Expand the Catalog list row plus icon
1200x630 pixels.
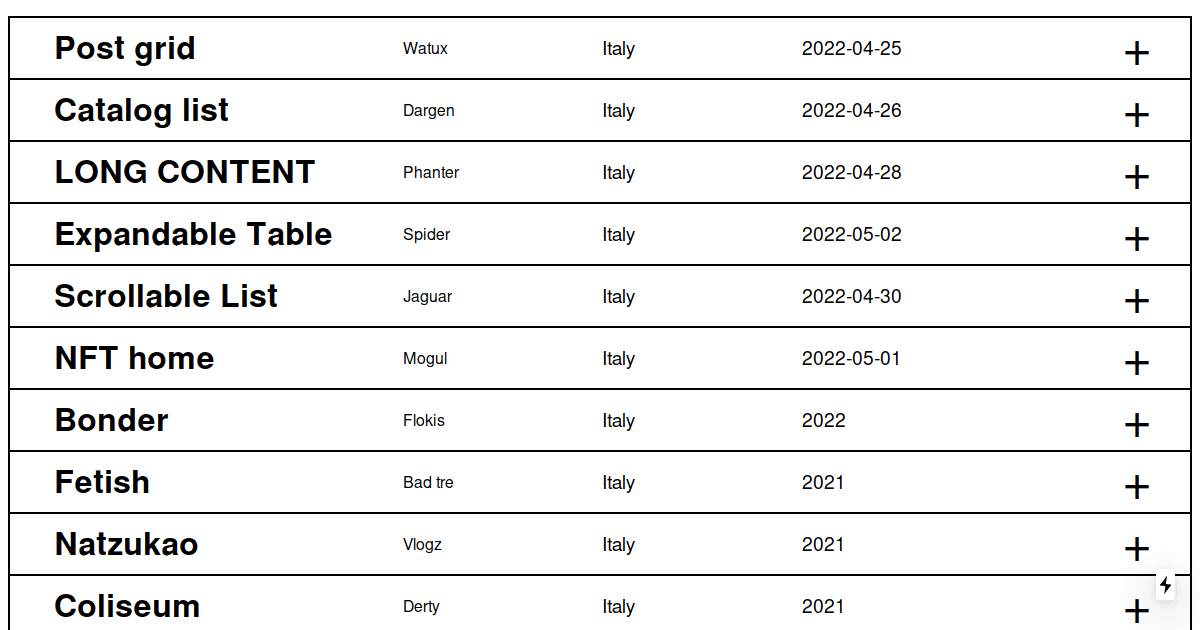tap(1136, 115)
